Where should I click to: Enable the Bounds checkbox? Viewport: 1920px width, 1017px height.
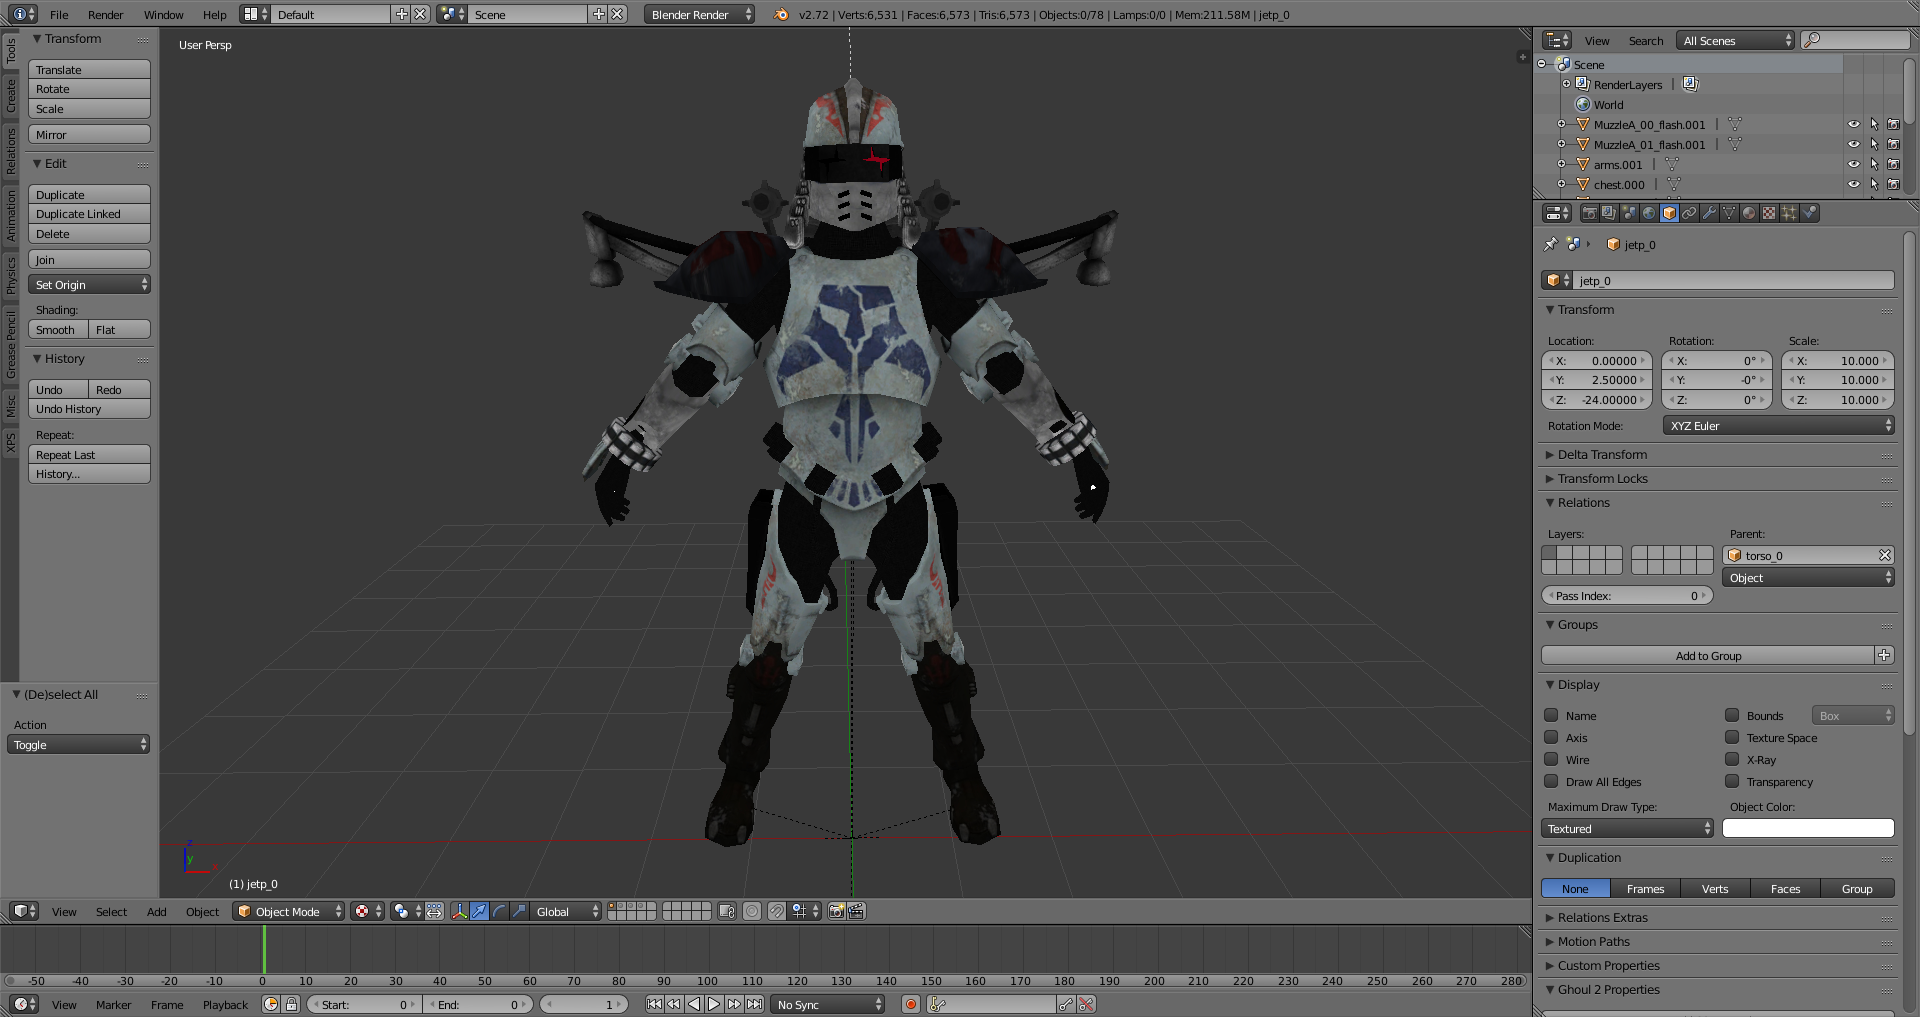click(1732, 715)
